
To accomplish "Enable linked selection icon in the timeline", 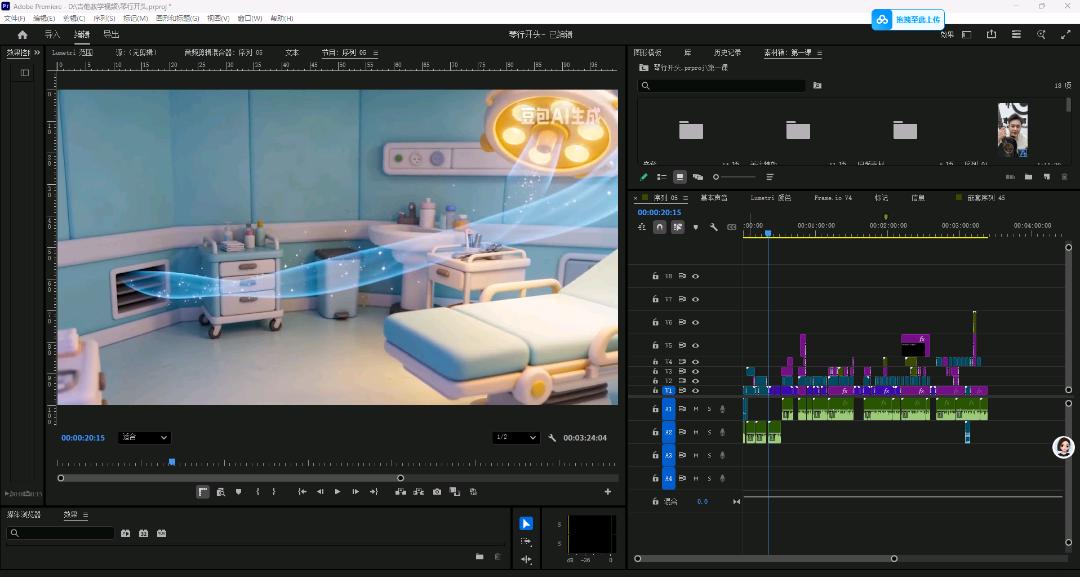I will [x=678, y=226].
